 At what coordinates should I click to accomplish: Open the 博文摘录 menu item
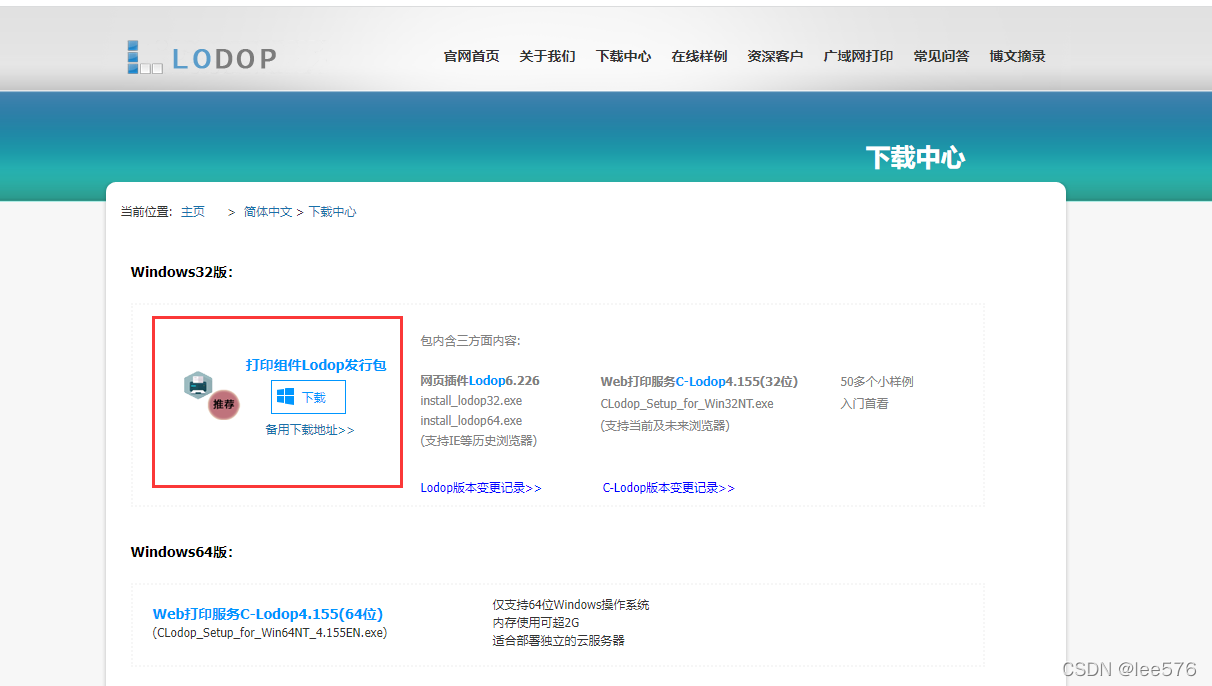click(1017, 56)
